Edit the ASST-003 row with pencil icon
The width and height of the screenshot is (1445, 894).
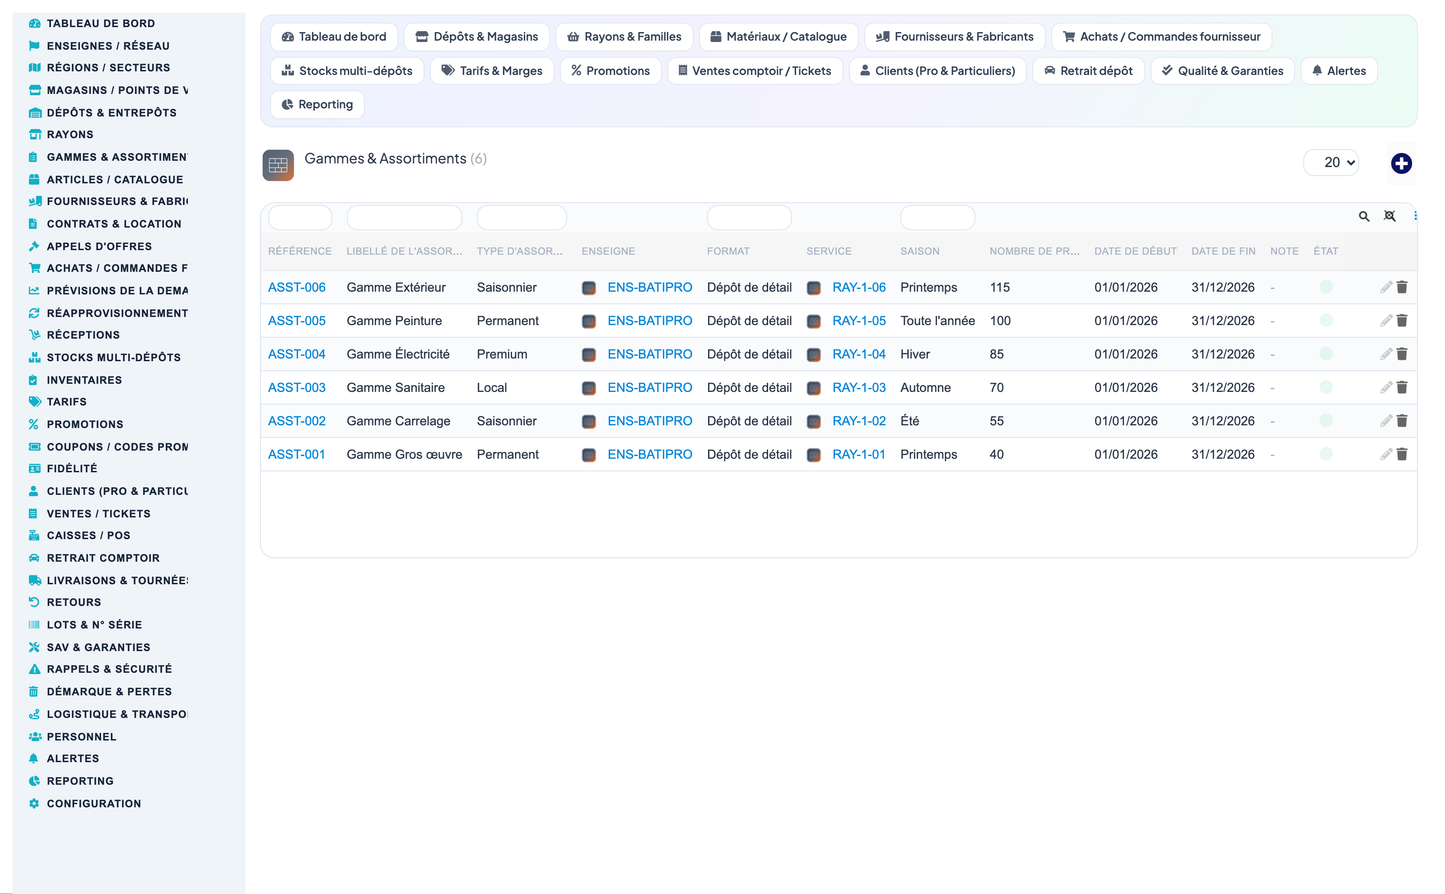click(1386, 387)
